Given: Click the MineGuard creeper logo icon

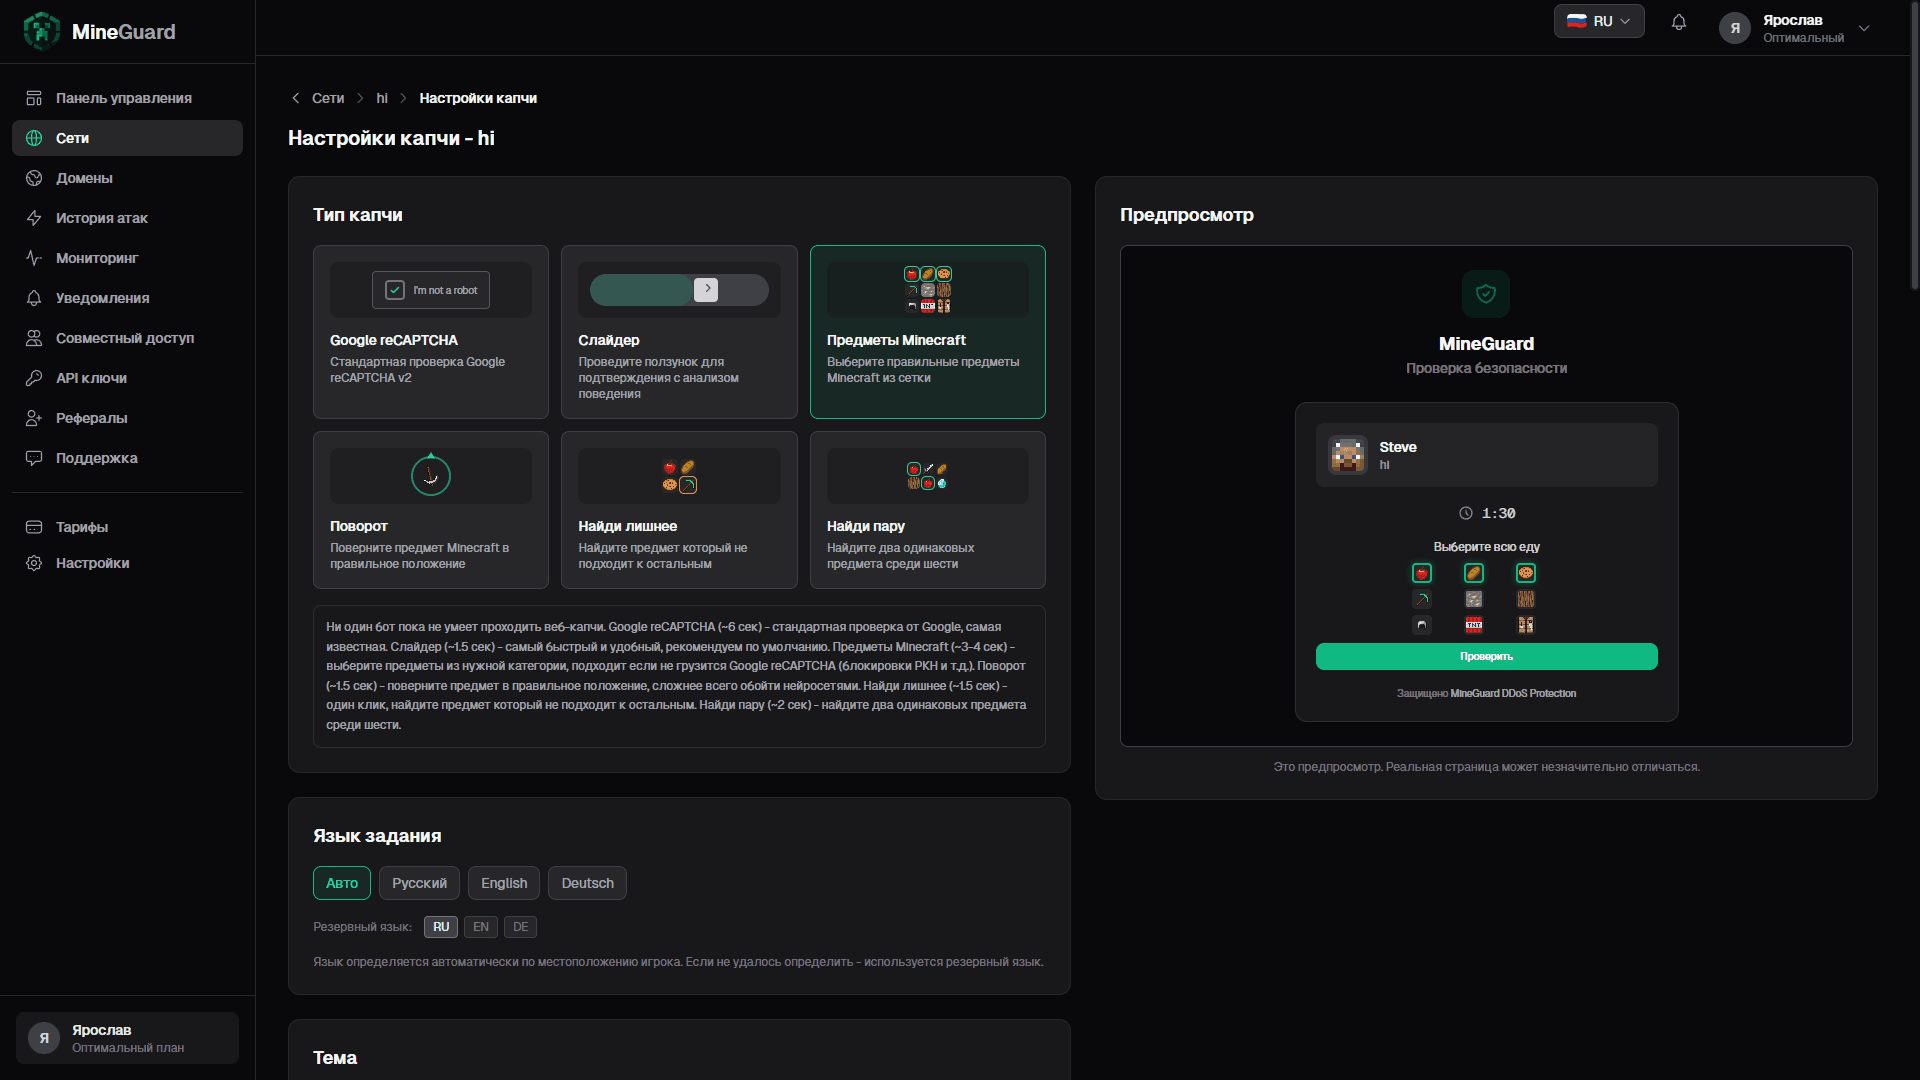Looking at the screenshot, I should (x=42, y=31).
